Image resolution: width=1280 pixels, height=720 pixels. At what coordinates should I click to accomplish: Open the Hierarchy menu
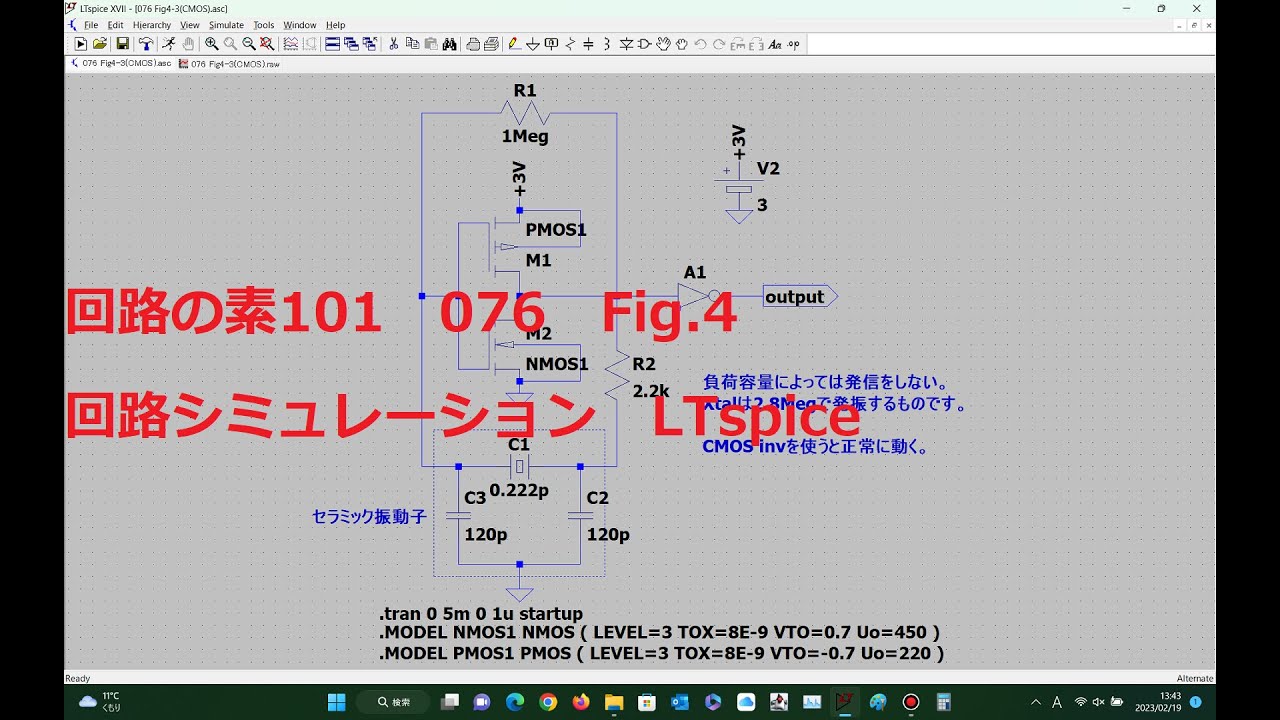click(x=152, y=25)
